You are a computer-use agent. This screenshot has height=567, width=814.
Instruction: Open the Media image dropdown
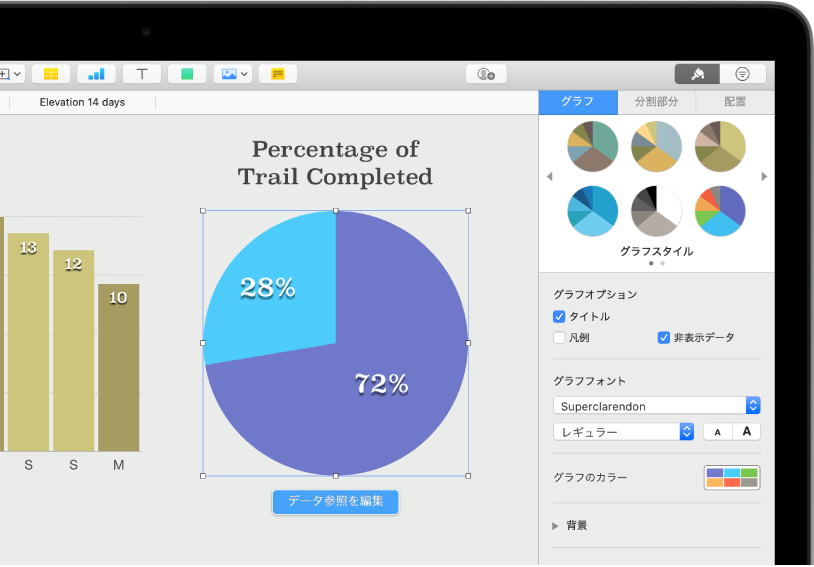[233, 74]
